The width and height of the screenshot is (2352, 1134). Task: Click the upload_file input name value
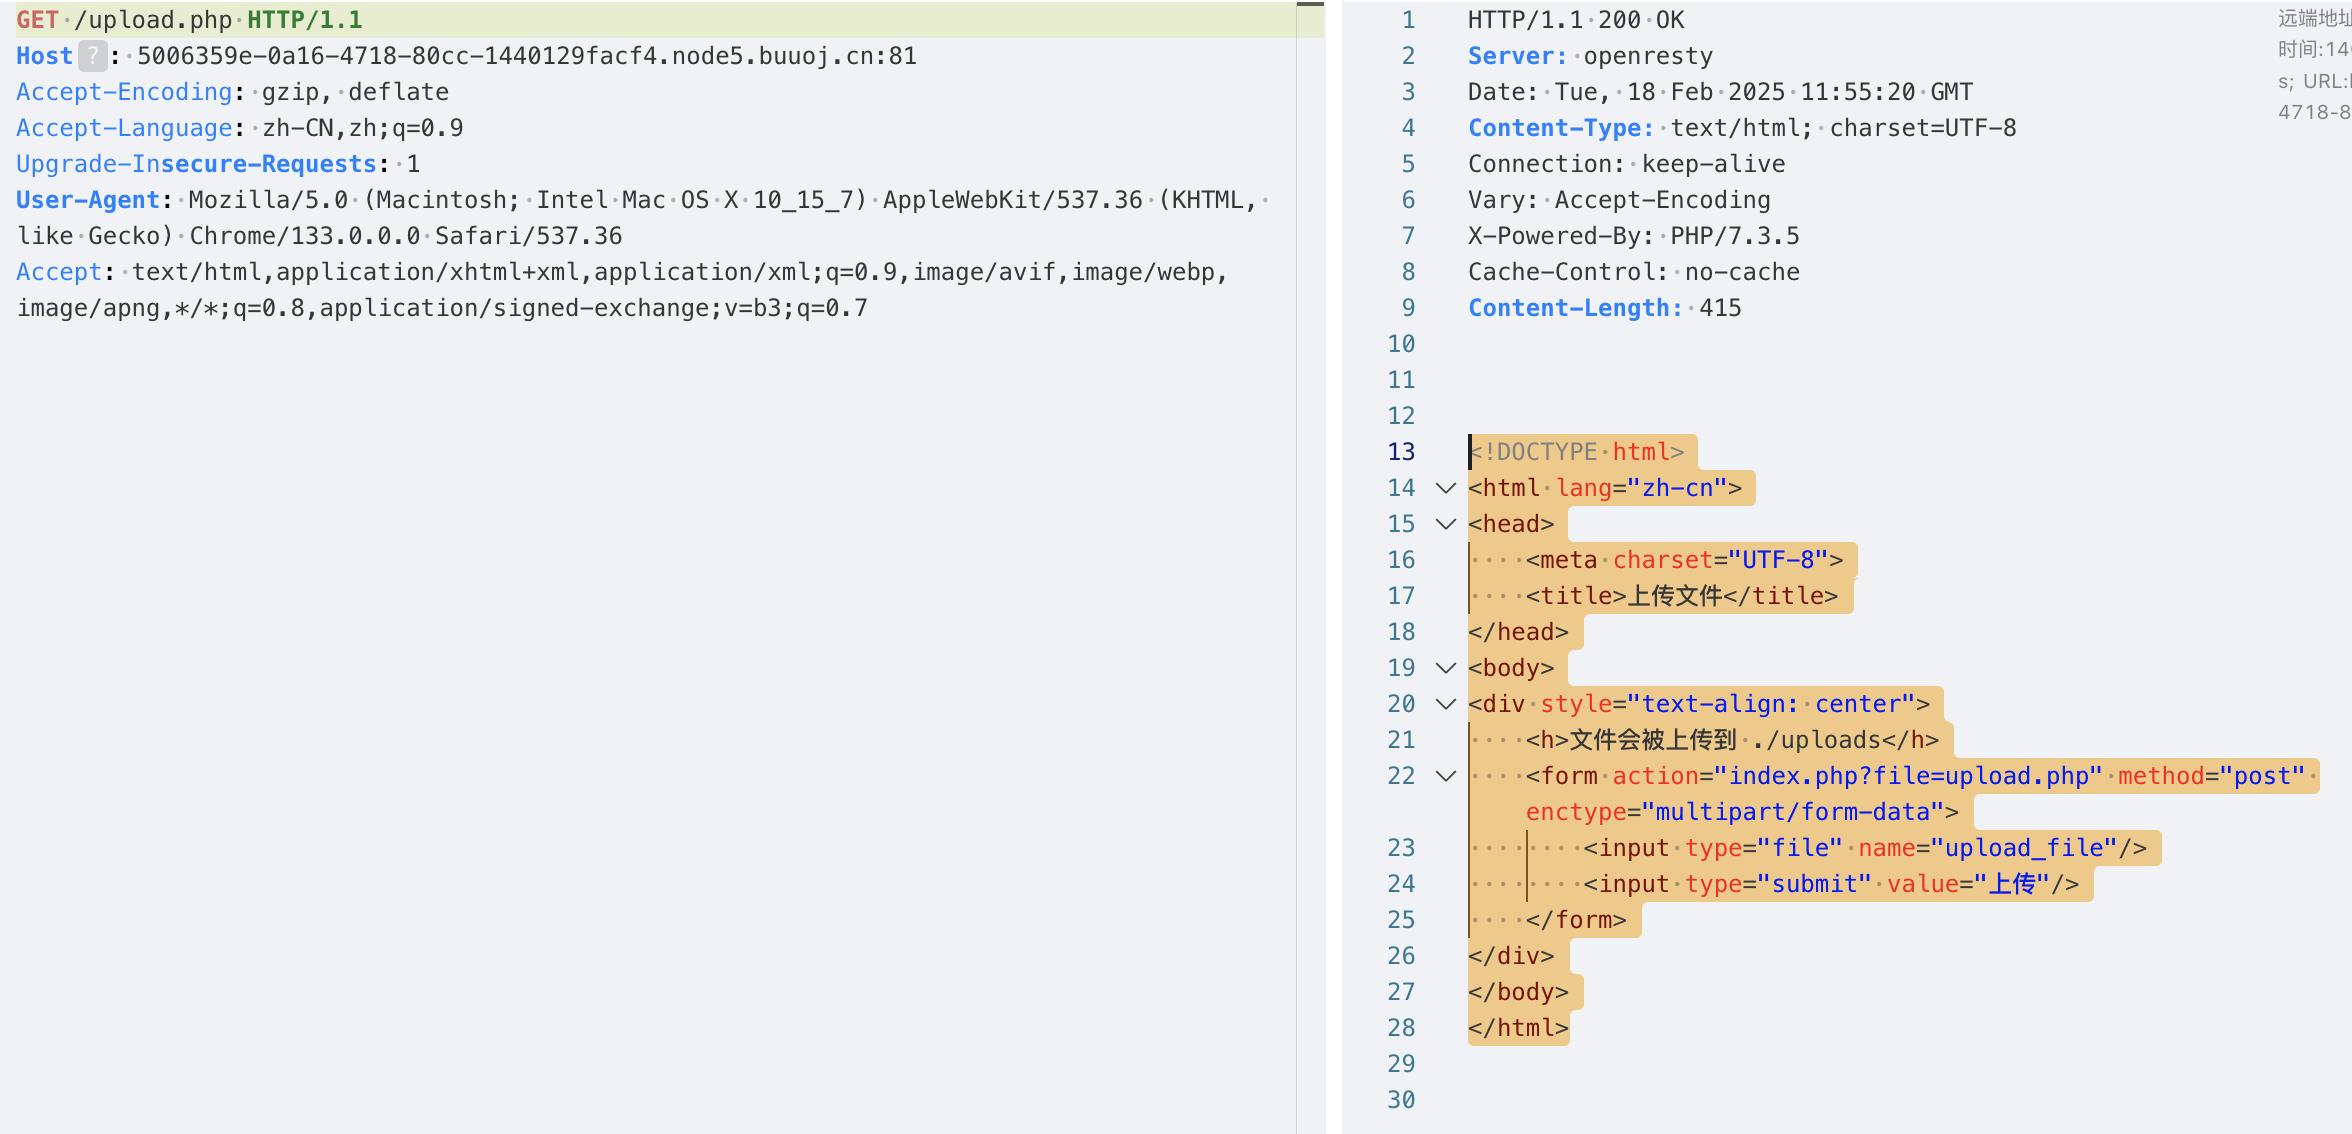(2024, 848)
